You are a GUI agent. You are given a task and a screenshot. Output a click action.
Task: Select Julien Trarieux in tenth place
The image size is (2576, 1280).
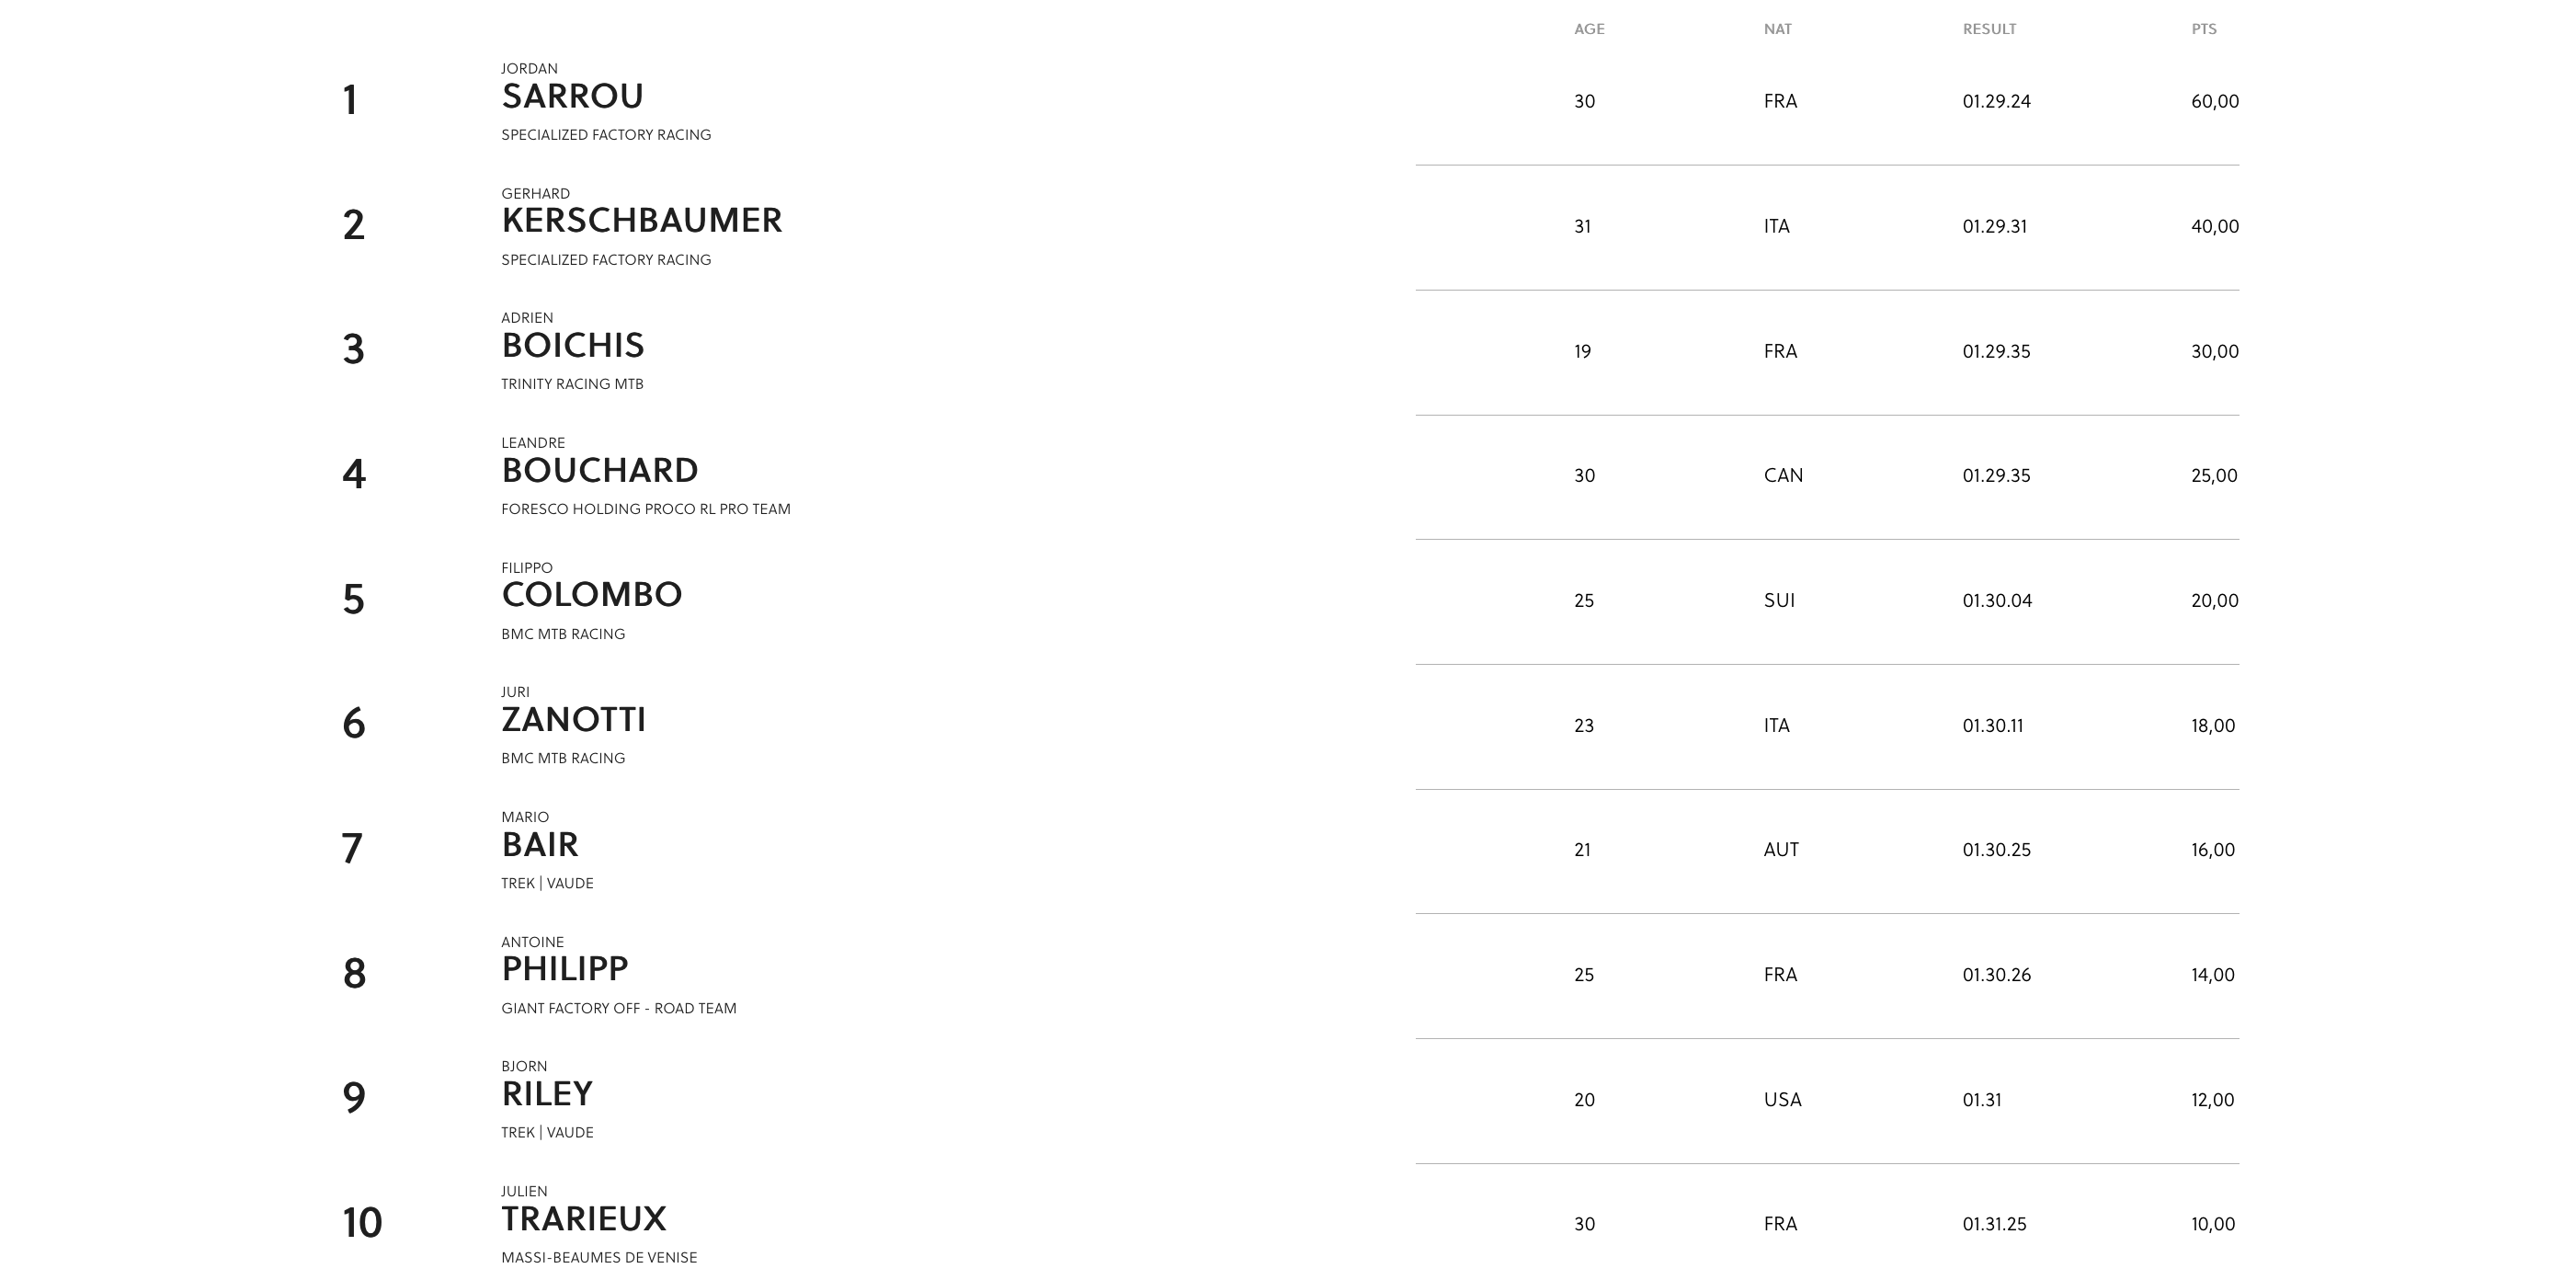pos(583,1219)
